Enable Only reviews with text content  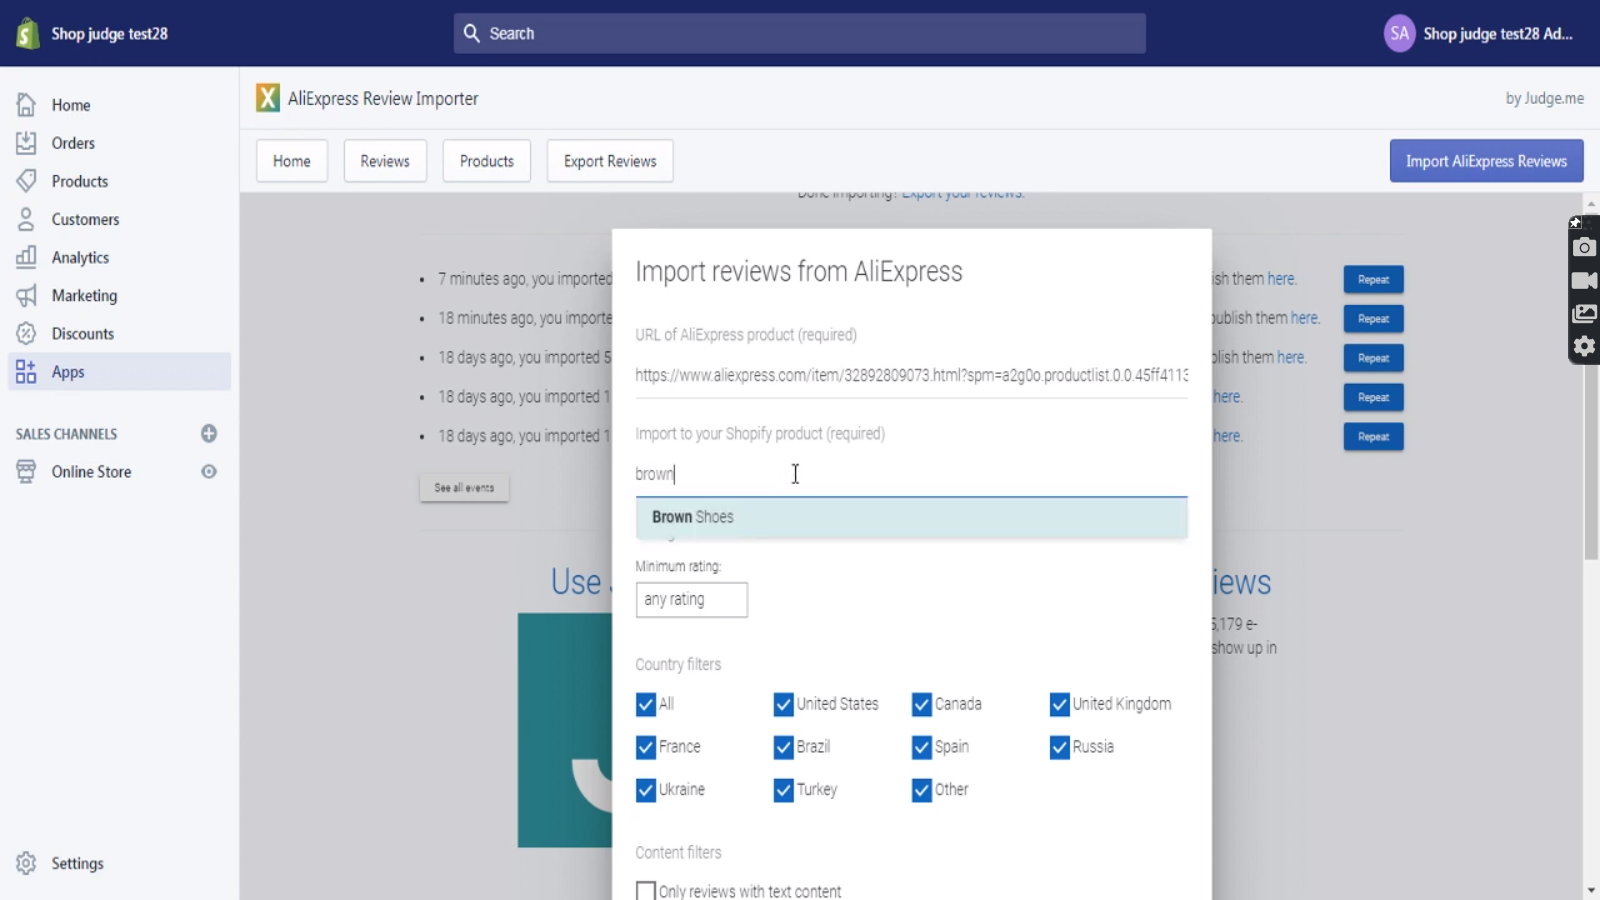coord(646,891)
